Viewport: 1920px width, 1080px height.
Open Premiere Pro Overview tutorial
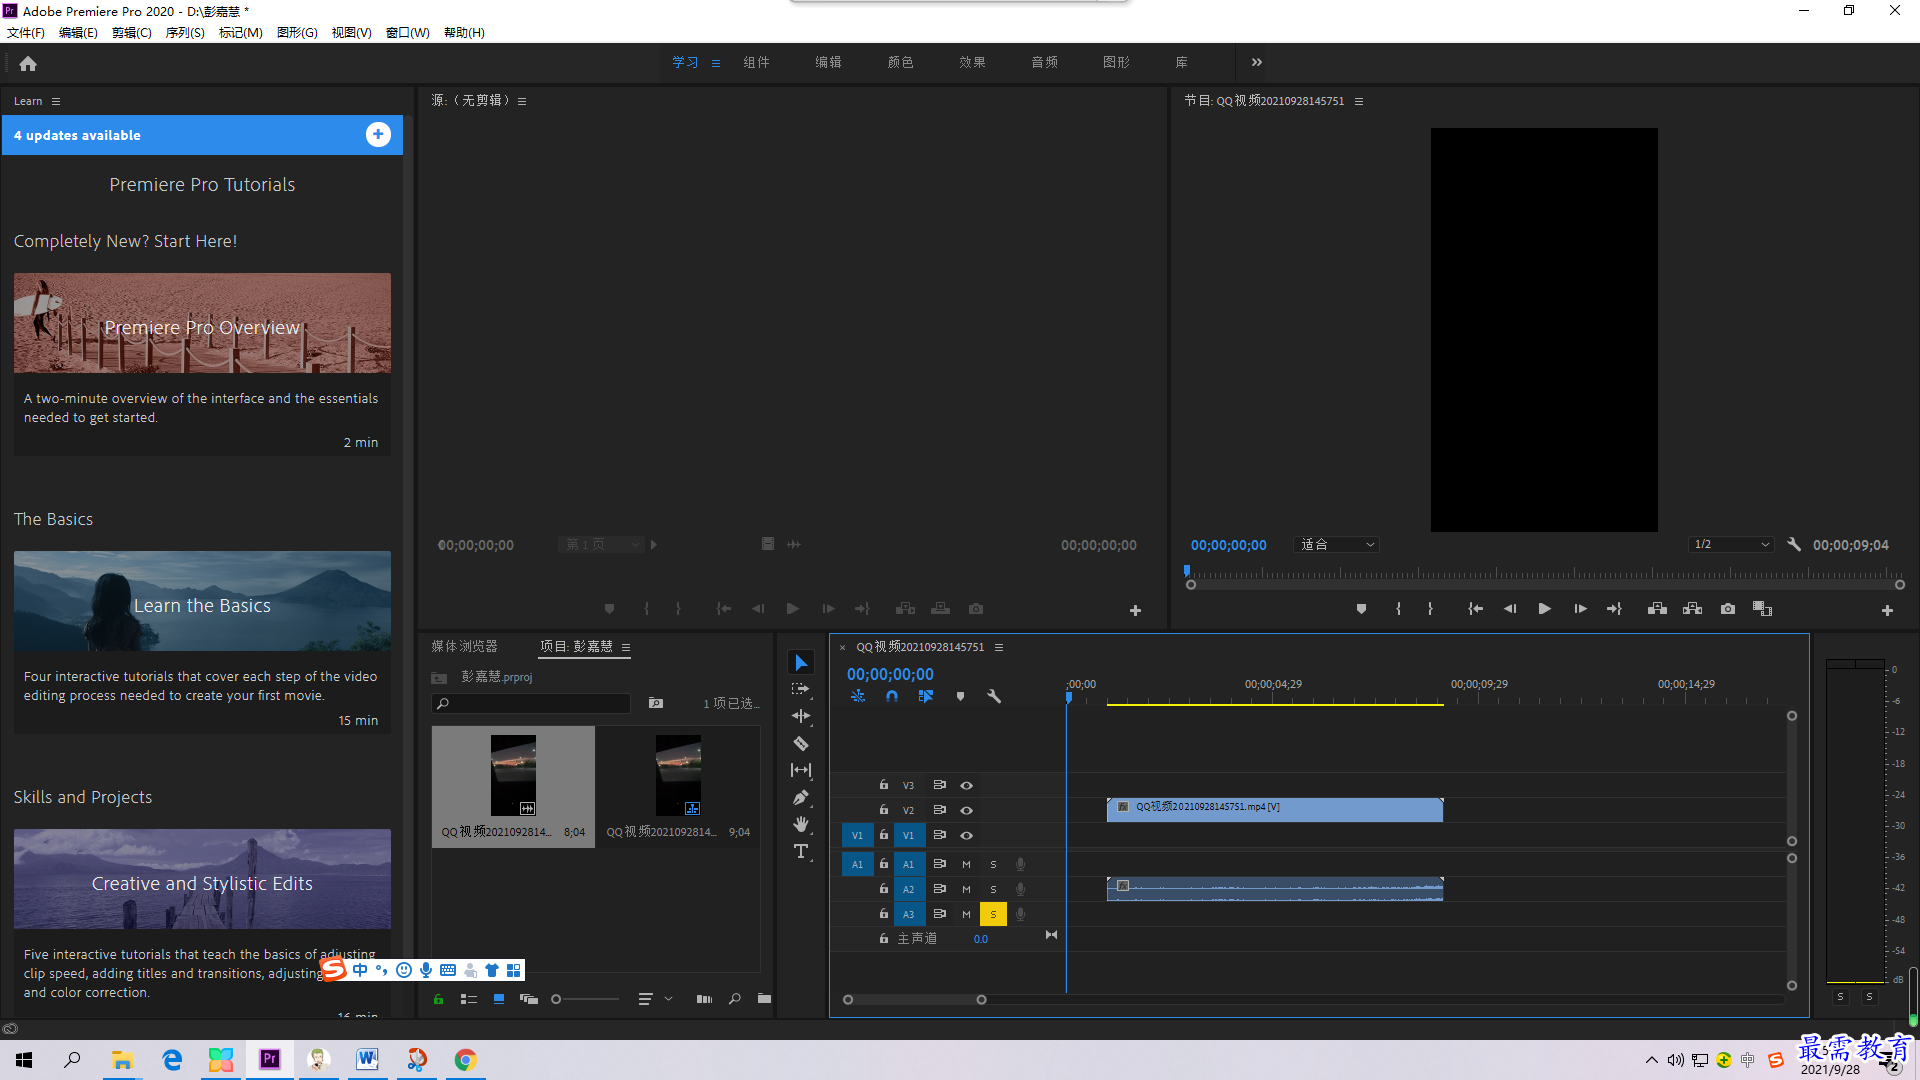coord(202,324)
